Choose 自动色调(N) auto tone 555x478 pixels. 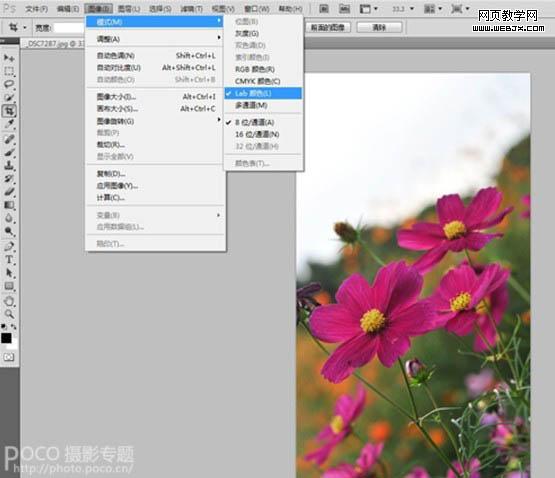pos(155,56)
